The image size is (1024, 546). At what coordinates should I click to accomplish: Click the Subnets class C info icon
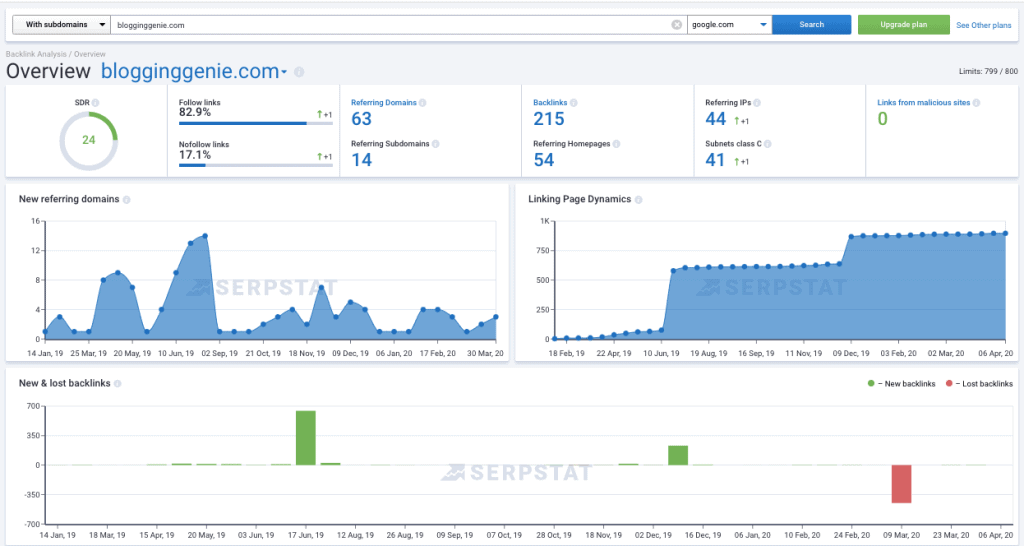pos(767,144)
